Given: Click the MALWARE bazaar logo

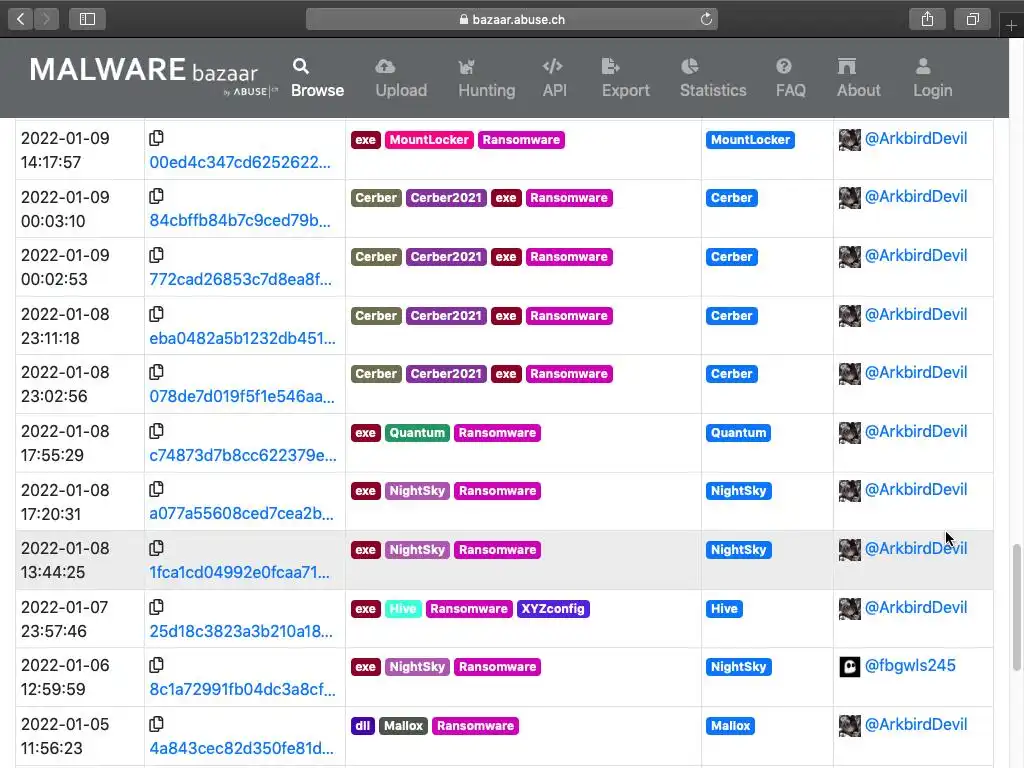Looking at the screenshot, I should tap(153, 75).
